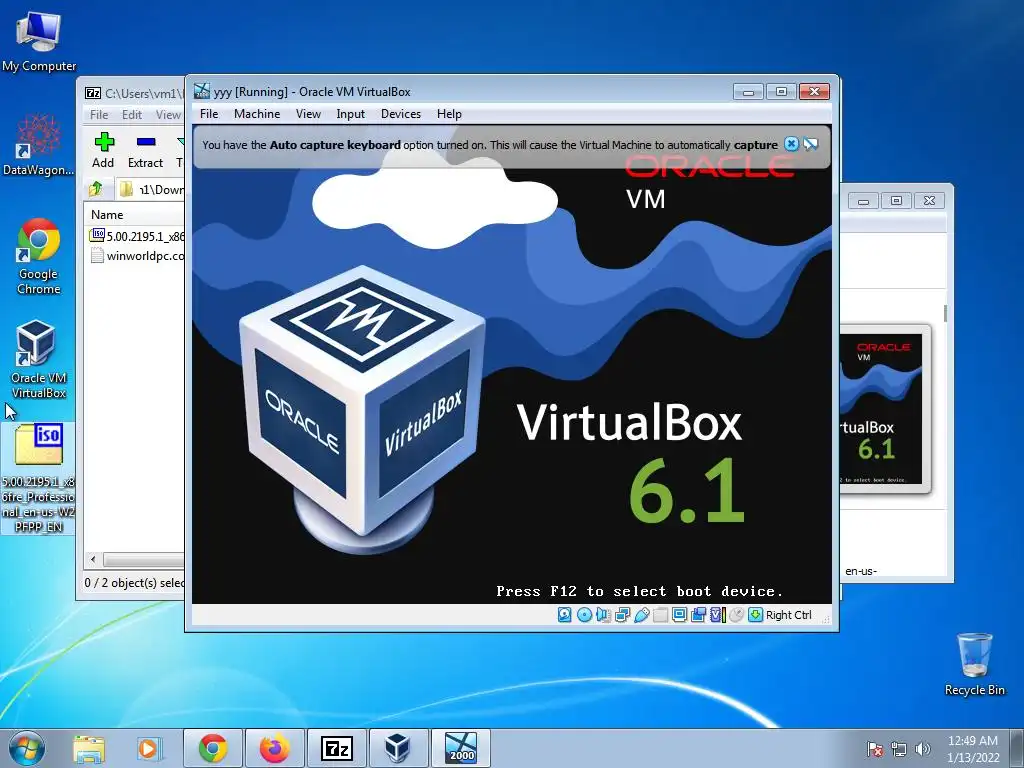Click the up-folder icon in 7-Zip

(96, 189)
